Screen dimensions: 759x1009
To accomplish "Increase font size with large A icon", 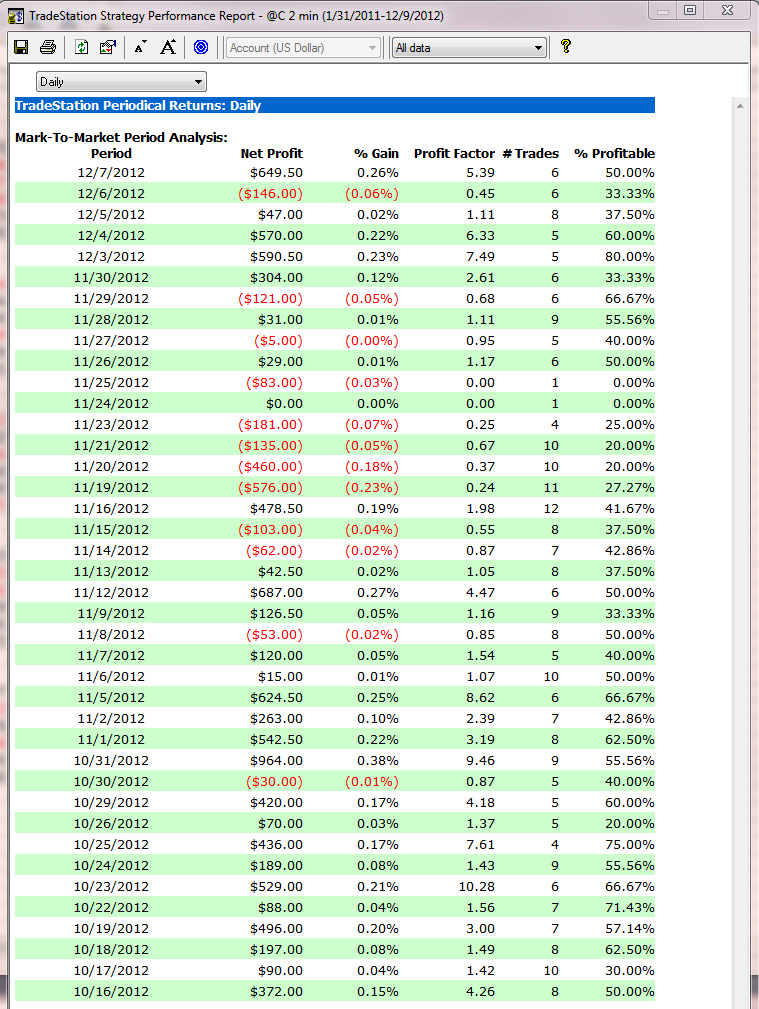I will point(168,47).
